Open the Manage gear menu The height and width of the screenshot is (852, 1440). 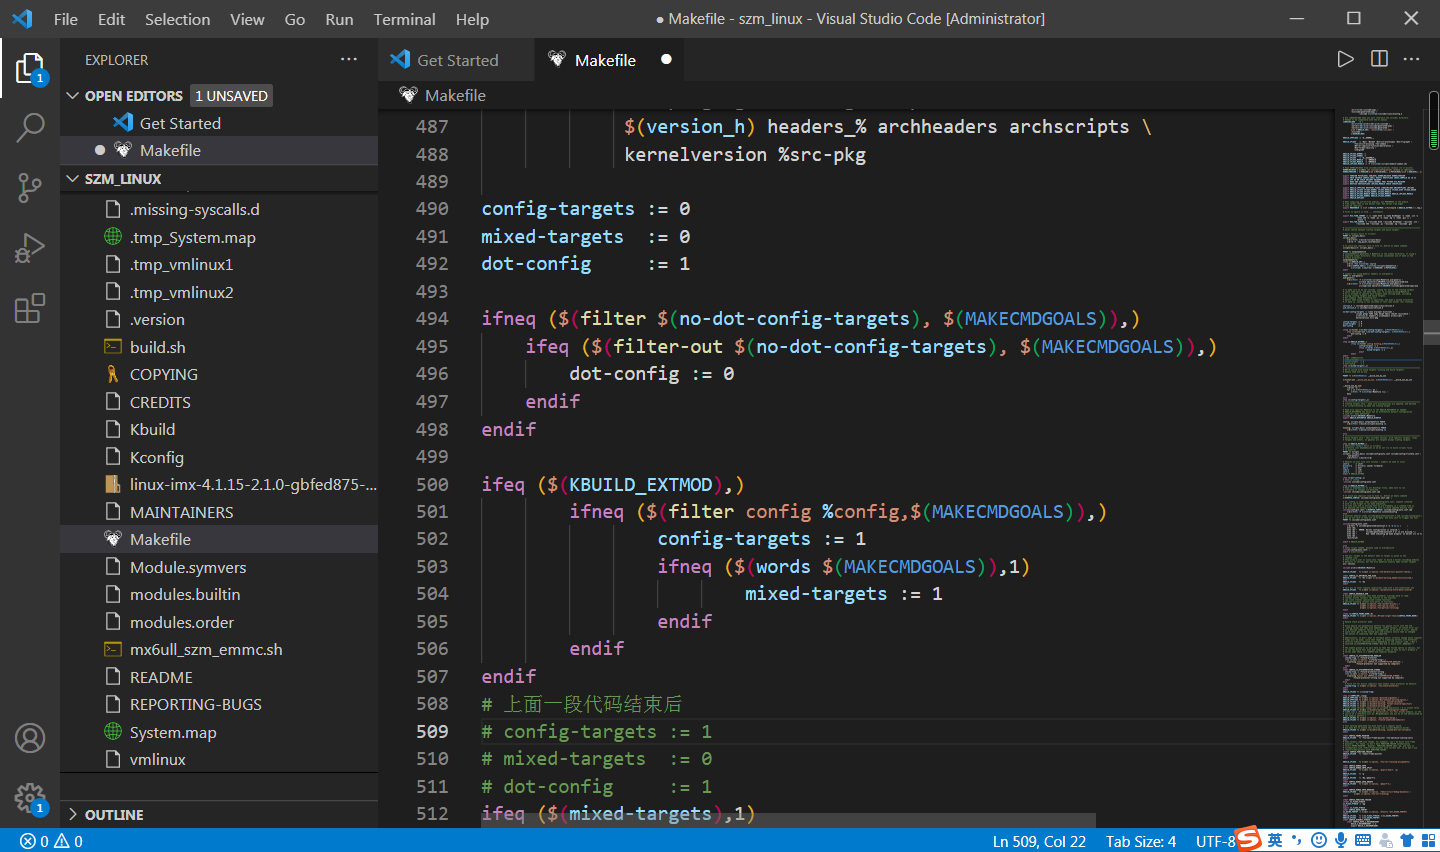tap(30, 798)
